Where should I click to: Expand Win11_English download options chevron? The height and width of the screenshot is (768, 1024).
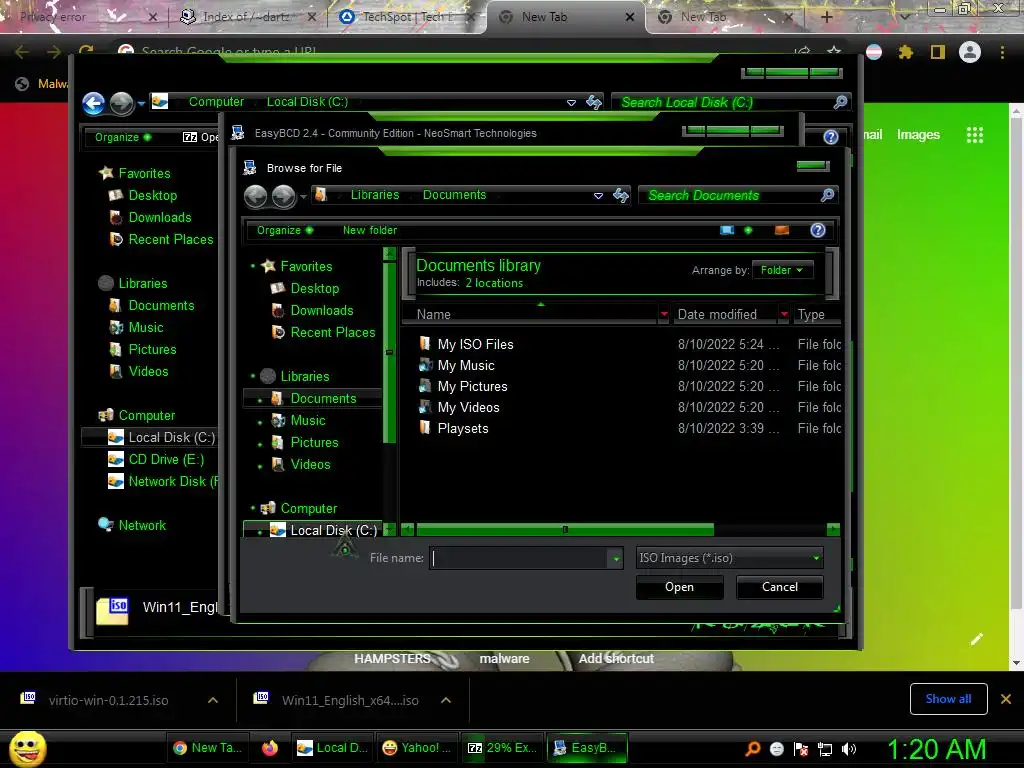pyautogui.click(x=446, y=700)
